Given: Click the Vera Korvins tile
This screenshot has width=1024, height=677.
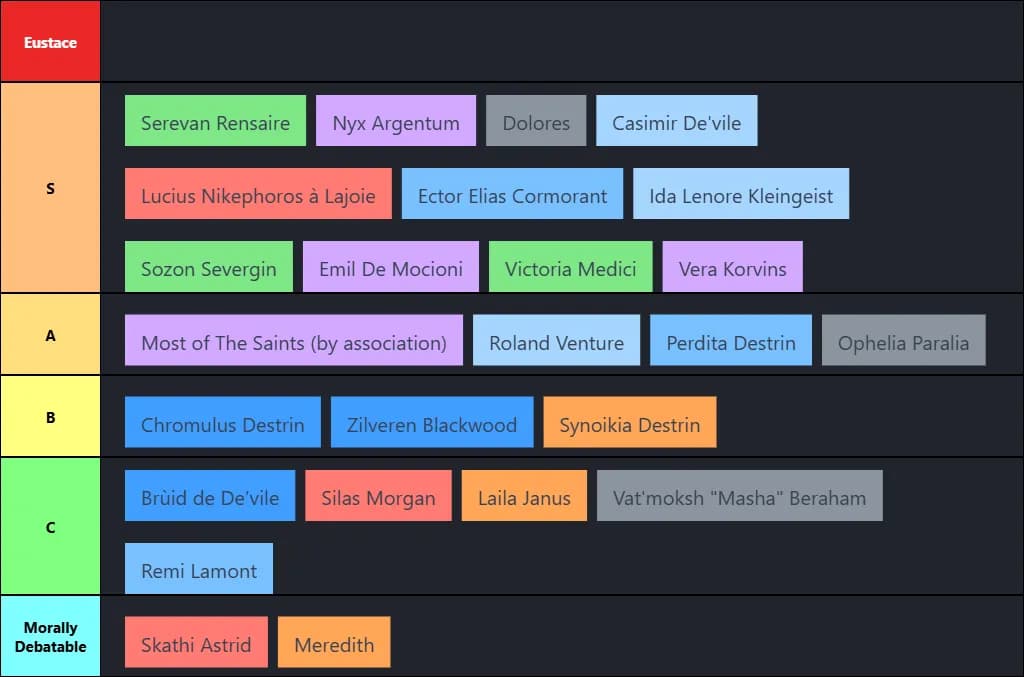Looking at the screenshot, I should (732, 268).
